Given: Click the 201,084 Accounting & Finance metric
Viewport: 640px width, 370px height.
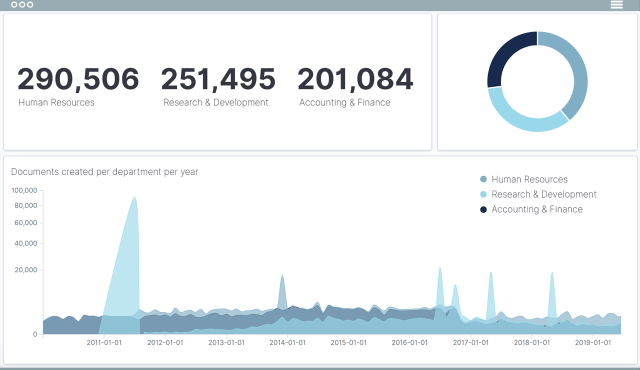Looking at the screenshot, I should [x=355, y=86].
